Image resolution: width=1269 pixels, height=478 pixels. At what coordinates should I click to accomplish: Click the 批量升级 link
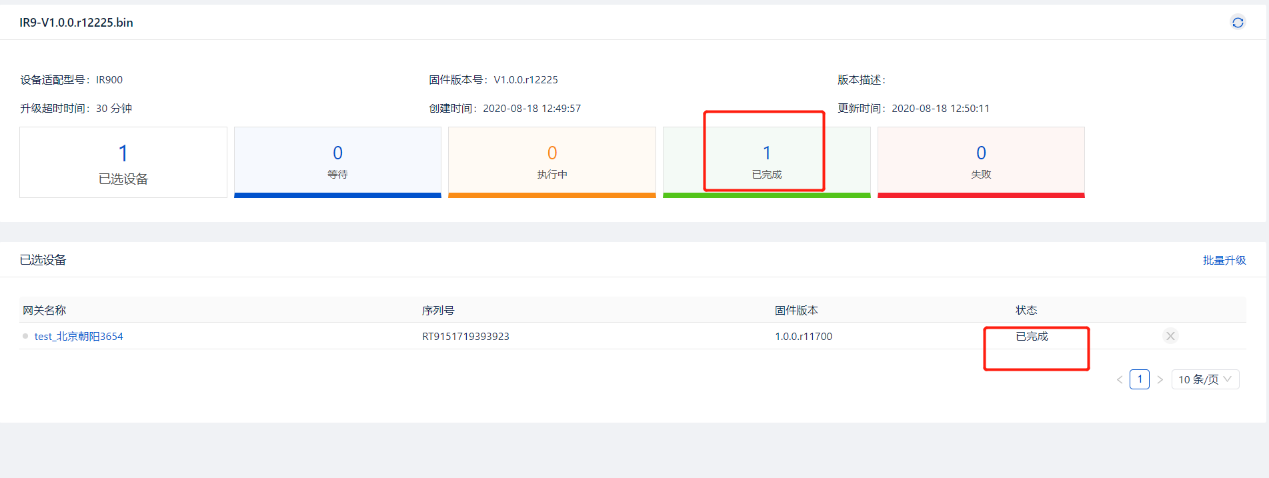[x=1224, y=260]
